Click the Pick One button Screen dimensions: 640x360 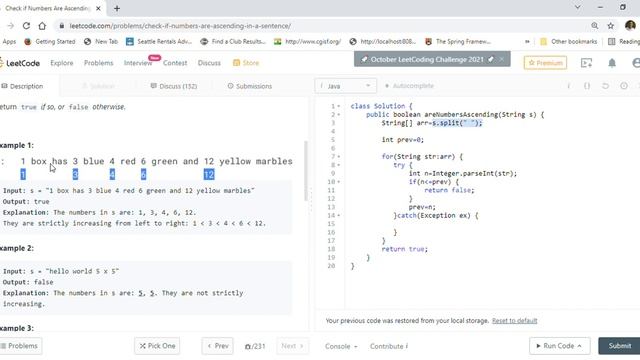coord(157,346)
